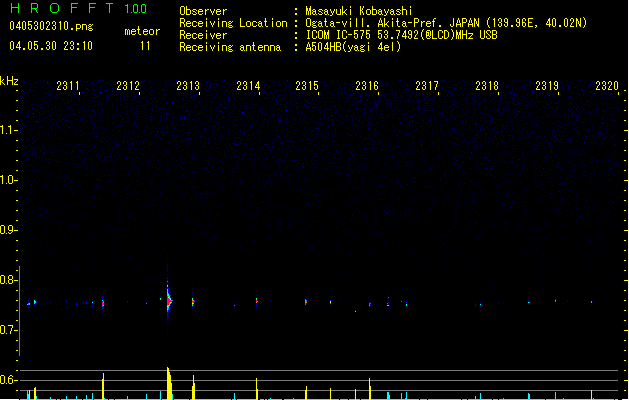Click the 0.9 kHz frequency label
629x400 pixels.
coord(8,230)
